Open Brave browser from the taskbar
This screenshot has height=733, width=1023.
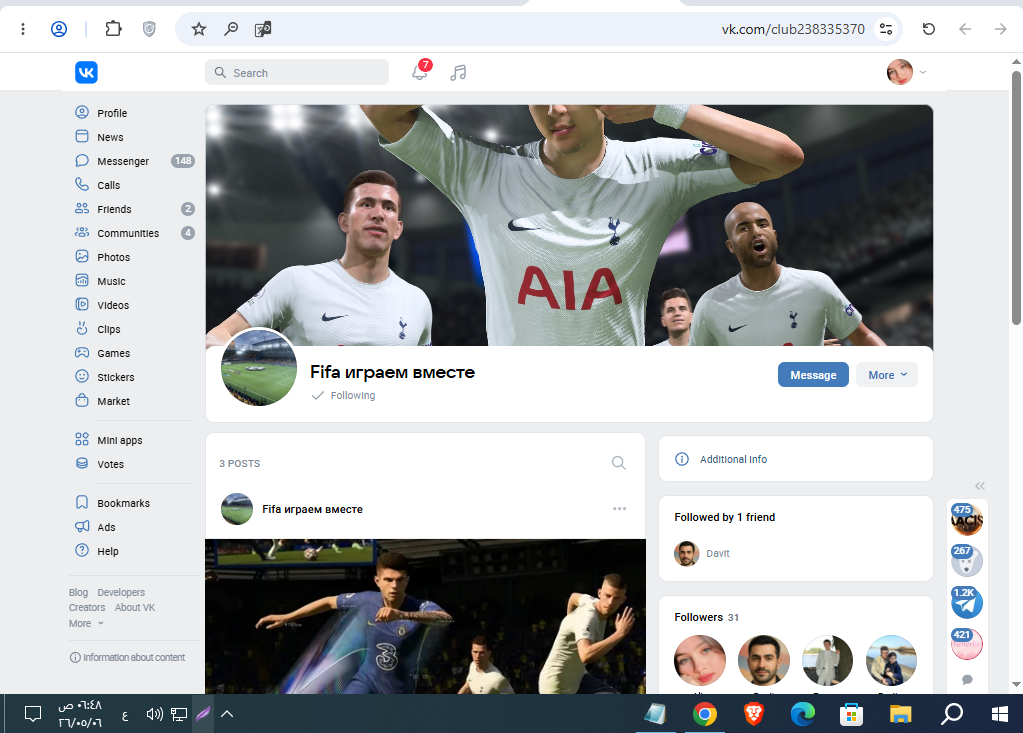coord(754,714)
